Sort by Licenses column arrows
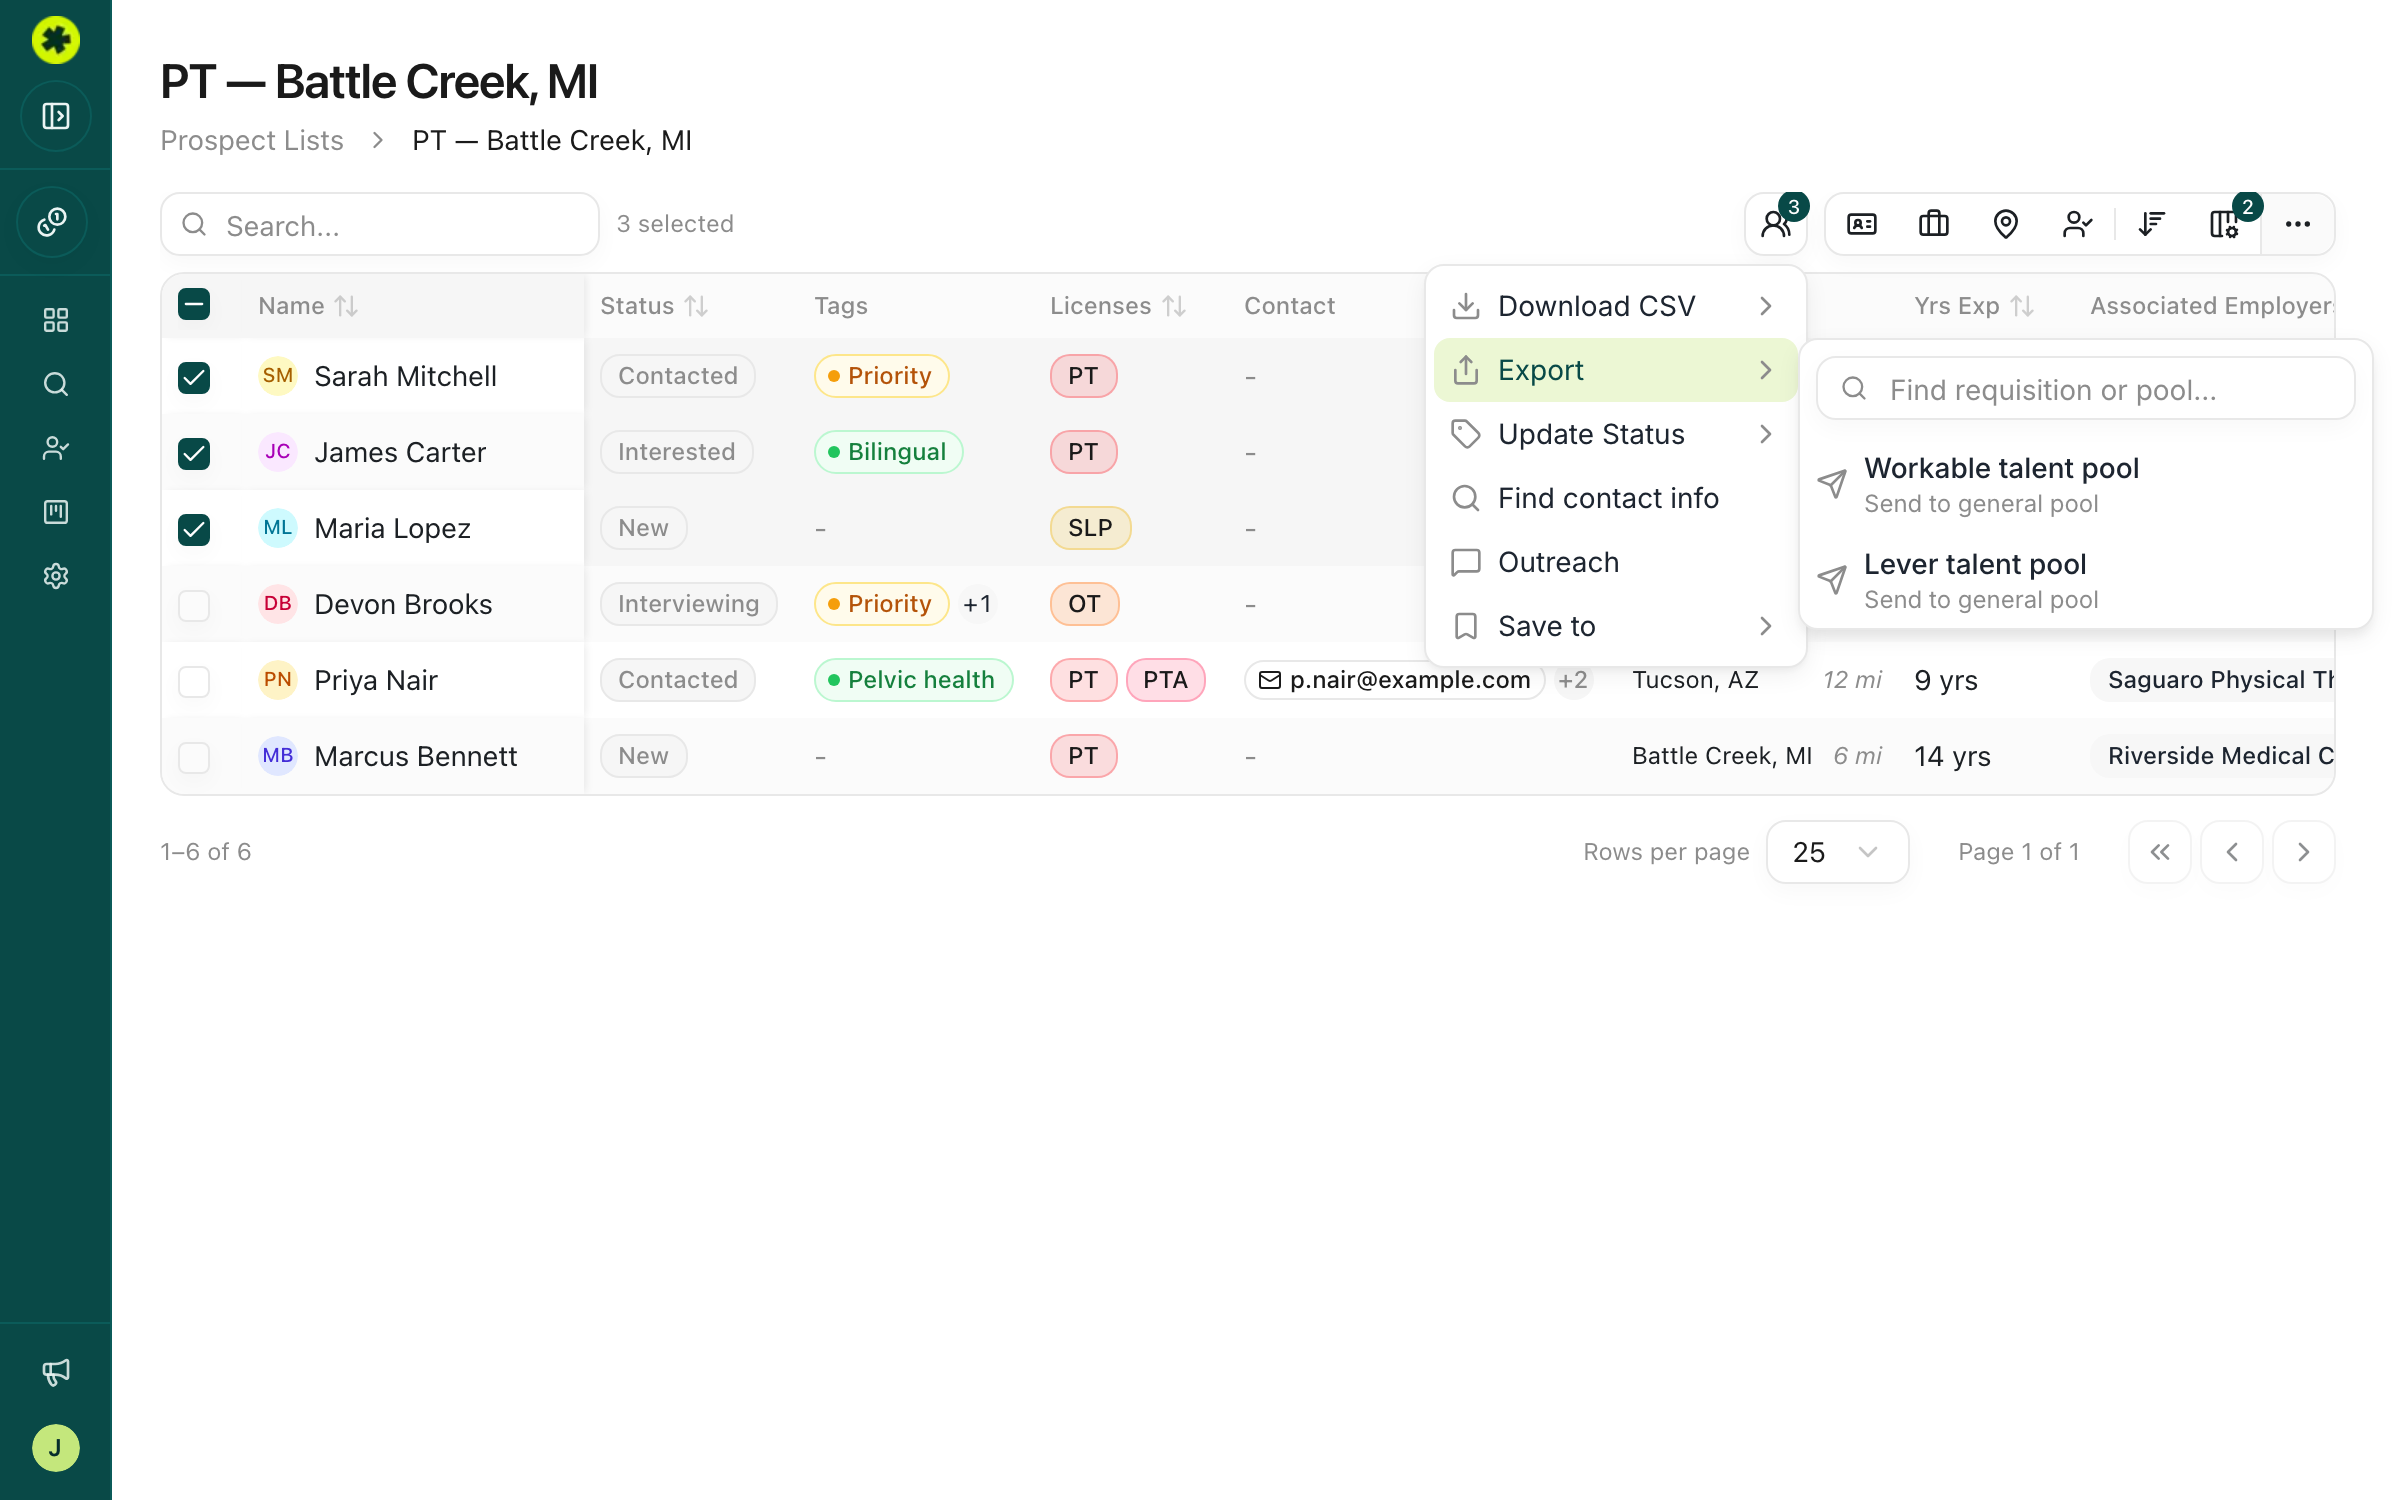The width and height of the screenshot is (2400, 1500). point(1174,306)
